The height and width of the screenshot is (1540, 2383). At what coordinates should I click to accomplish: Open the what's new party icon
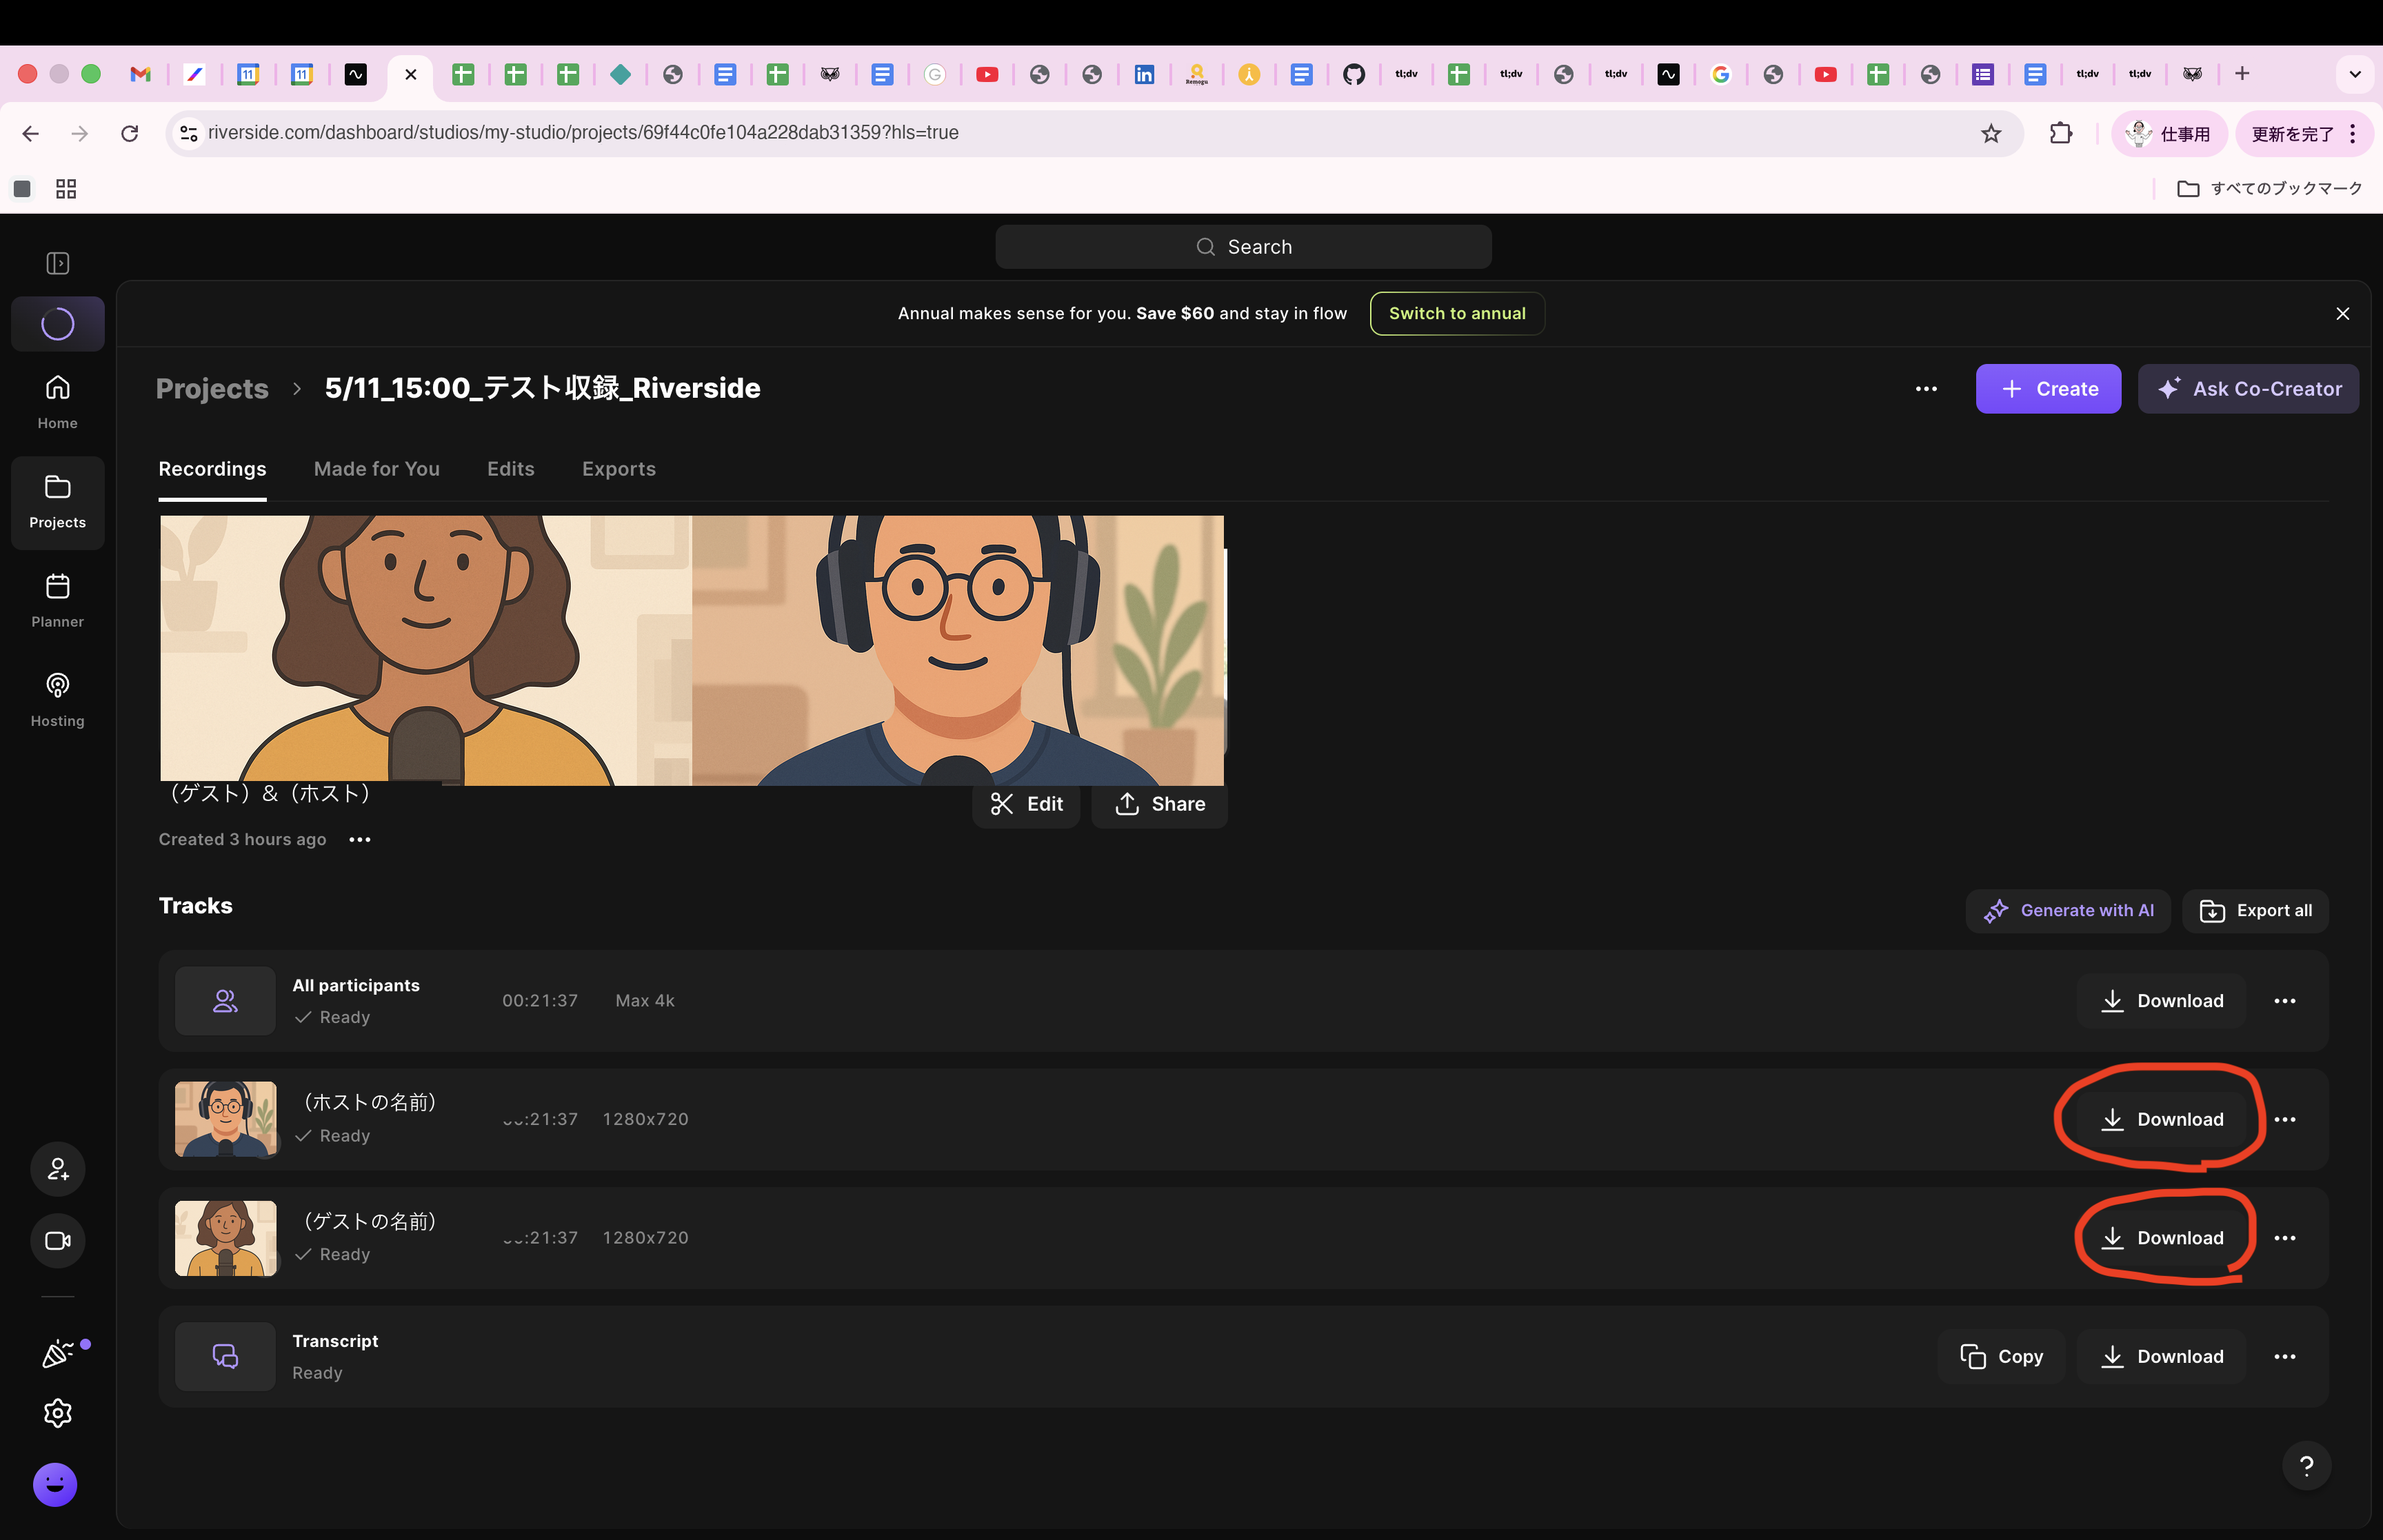pyautogui.click(x=58, y=1354)
